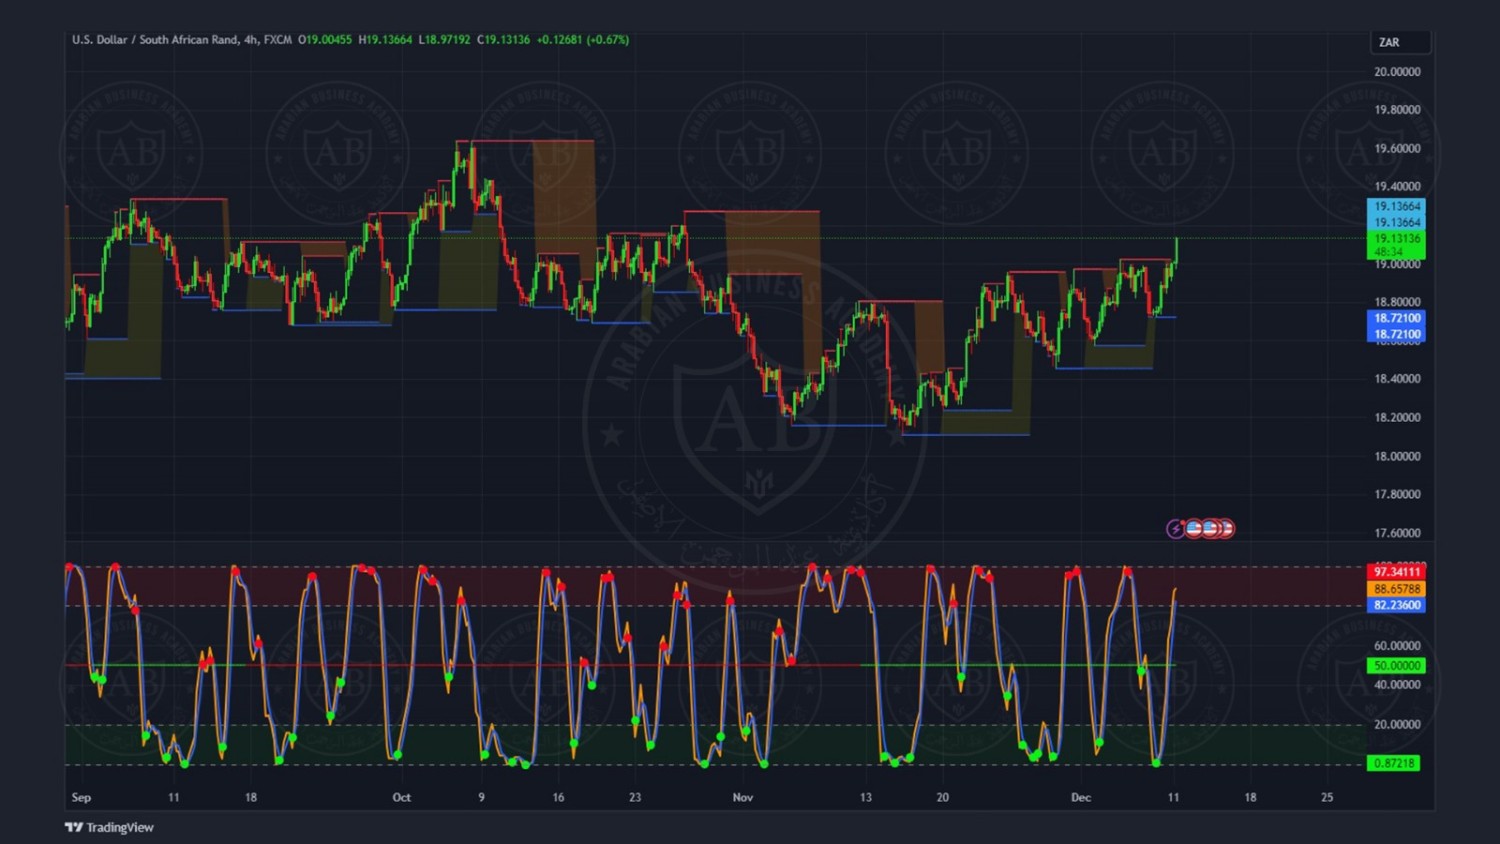Click the red 97.34111 indicator label

coord(1396,571)
